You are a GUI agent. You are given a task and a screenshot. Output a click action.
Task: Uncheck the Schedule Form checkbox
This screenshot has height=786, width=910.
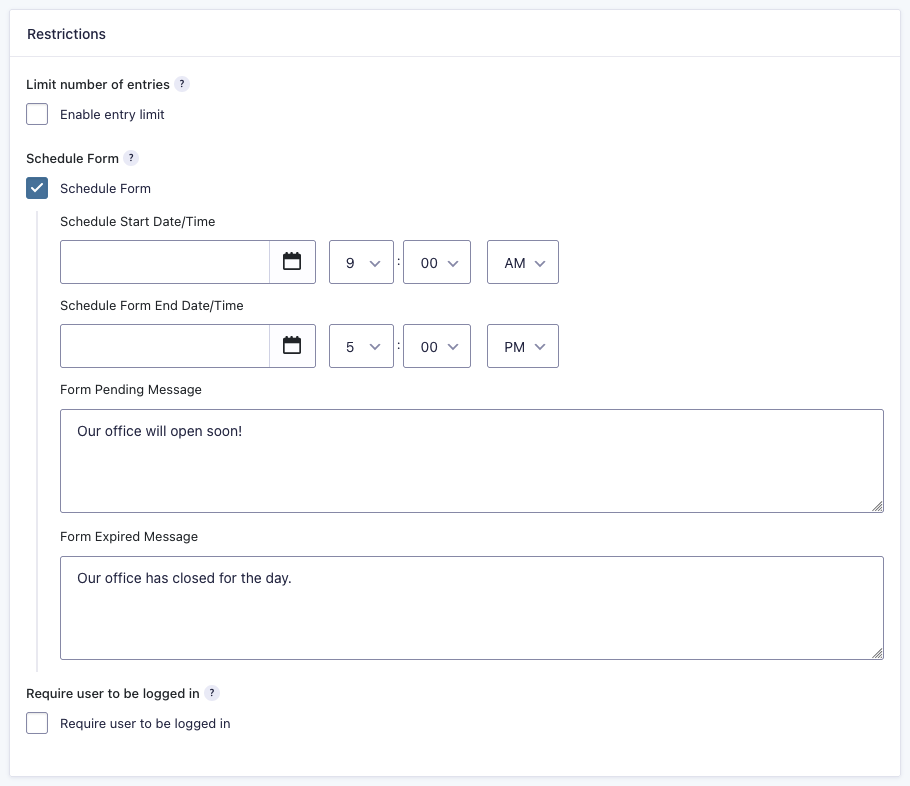[x=37, y=188]
